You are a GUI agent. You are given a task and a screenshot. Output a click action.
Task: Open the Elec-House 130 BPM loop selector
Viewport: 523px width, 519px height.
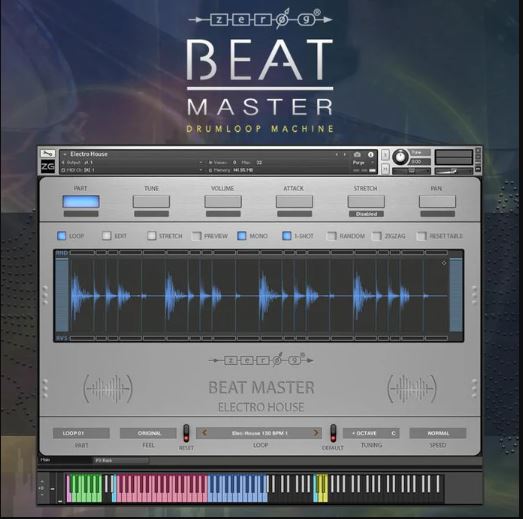(259, 433)
